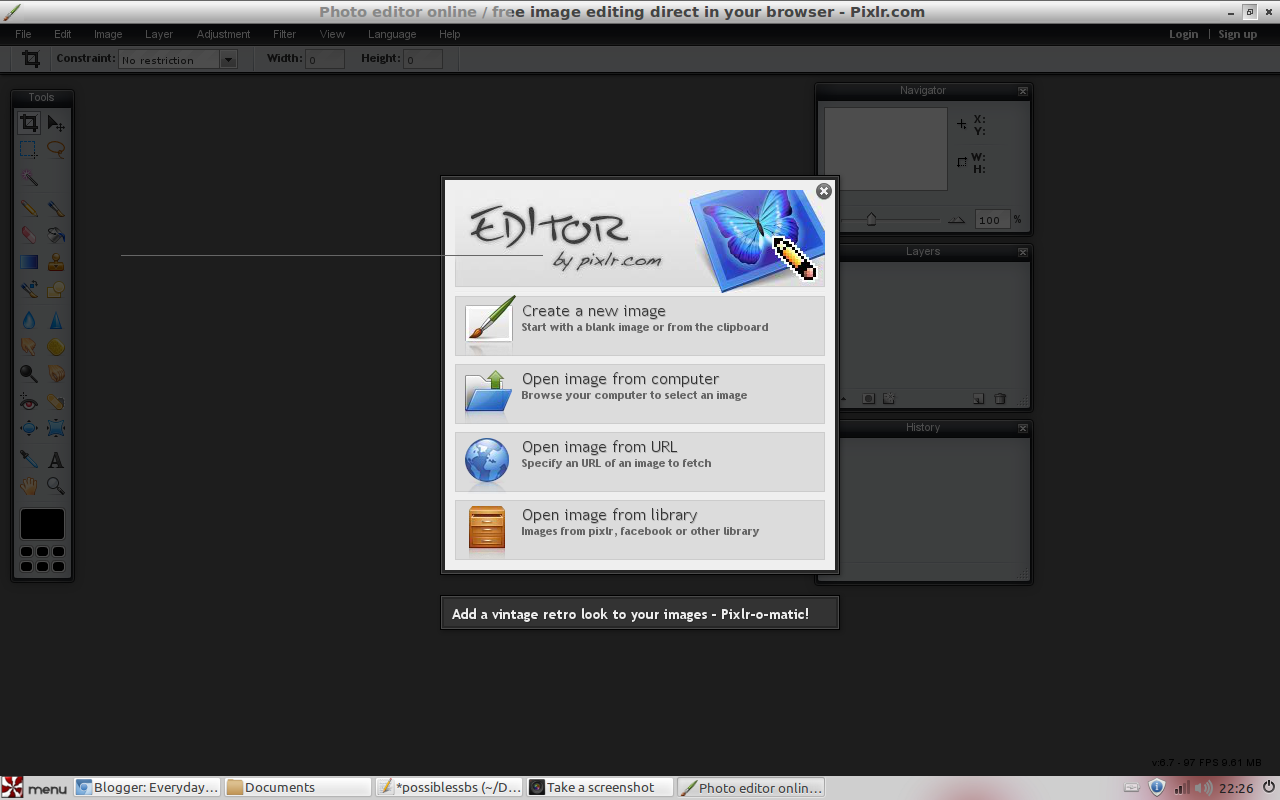1280x800 pixels.
Task: Choose Open image from library
Action: click(x=640, y=529)
